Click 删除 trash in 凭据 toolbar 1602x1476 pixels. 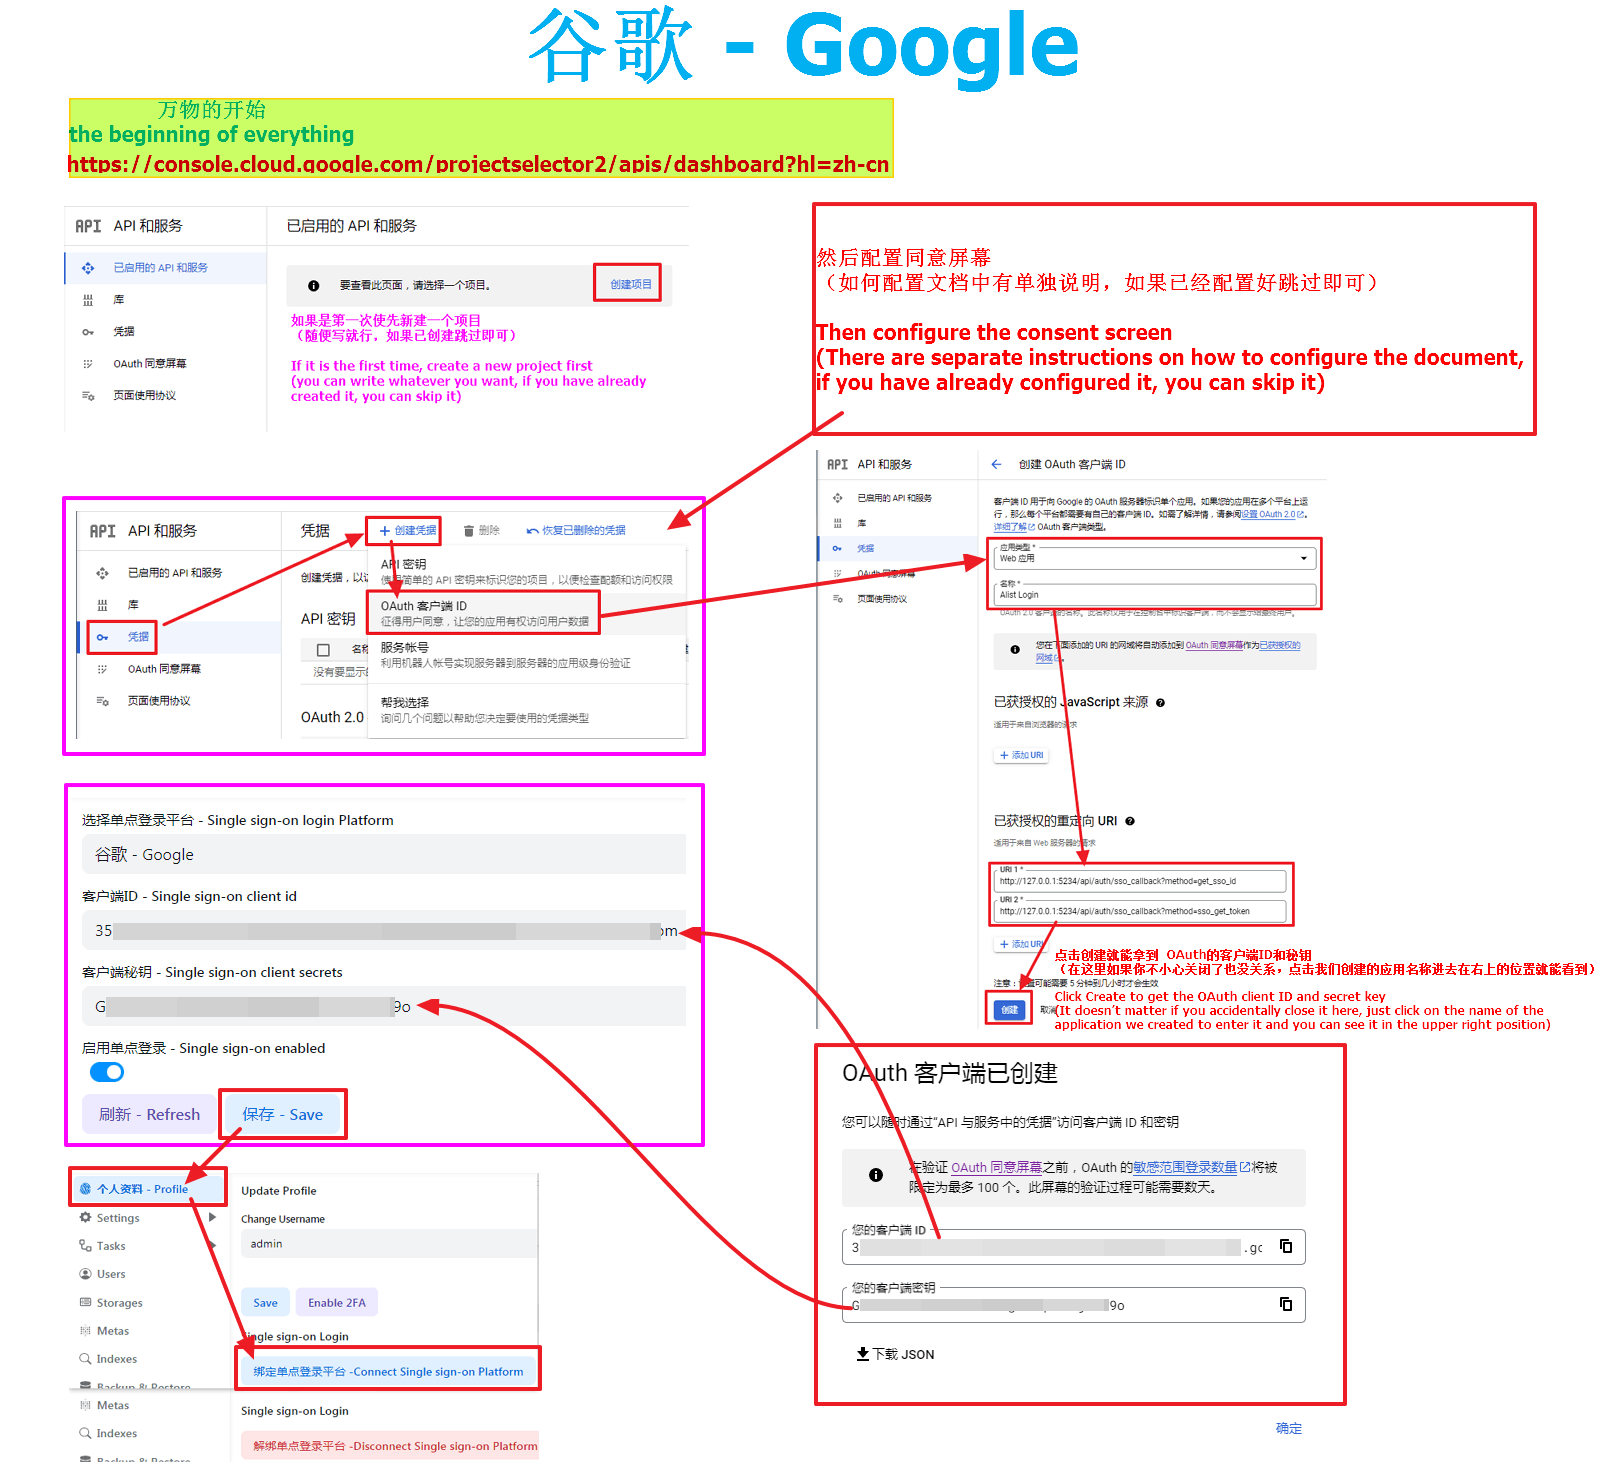pos(482,530)
